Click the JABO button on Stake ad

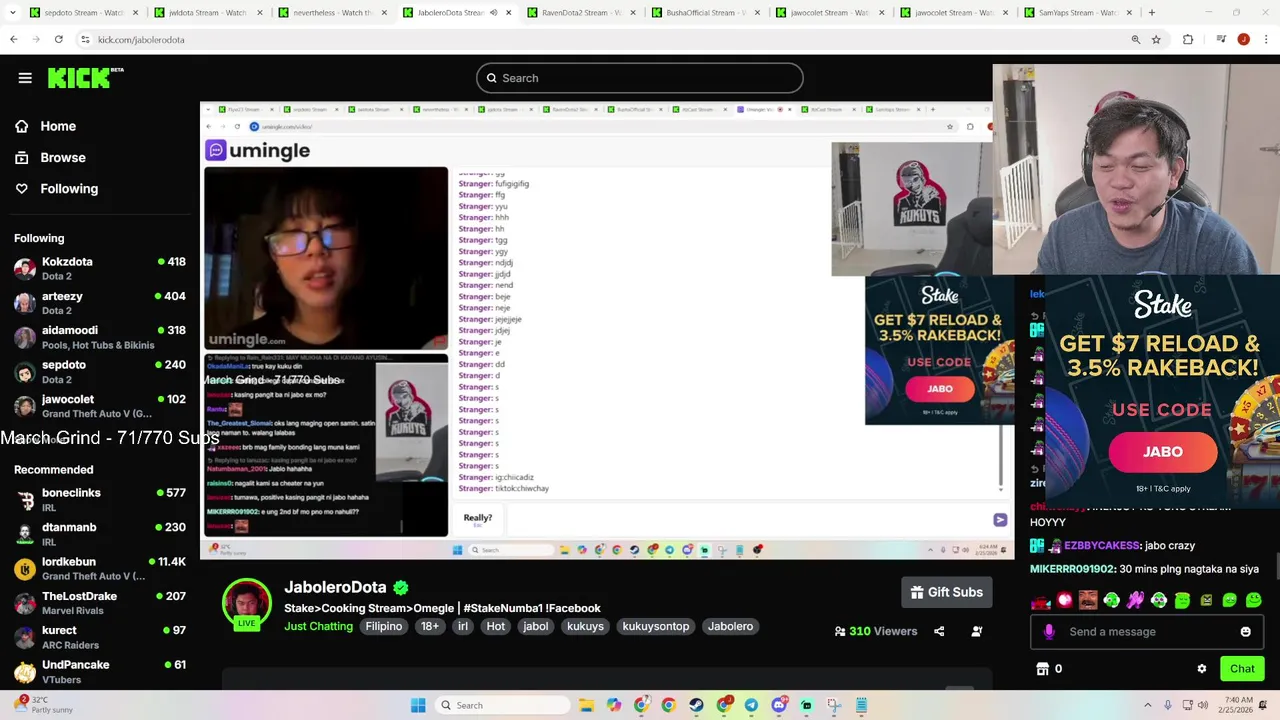point(1162,452)
